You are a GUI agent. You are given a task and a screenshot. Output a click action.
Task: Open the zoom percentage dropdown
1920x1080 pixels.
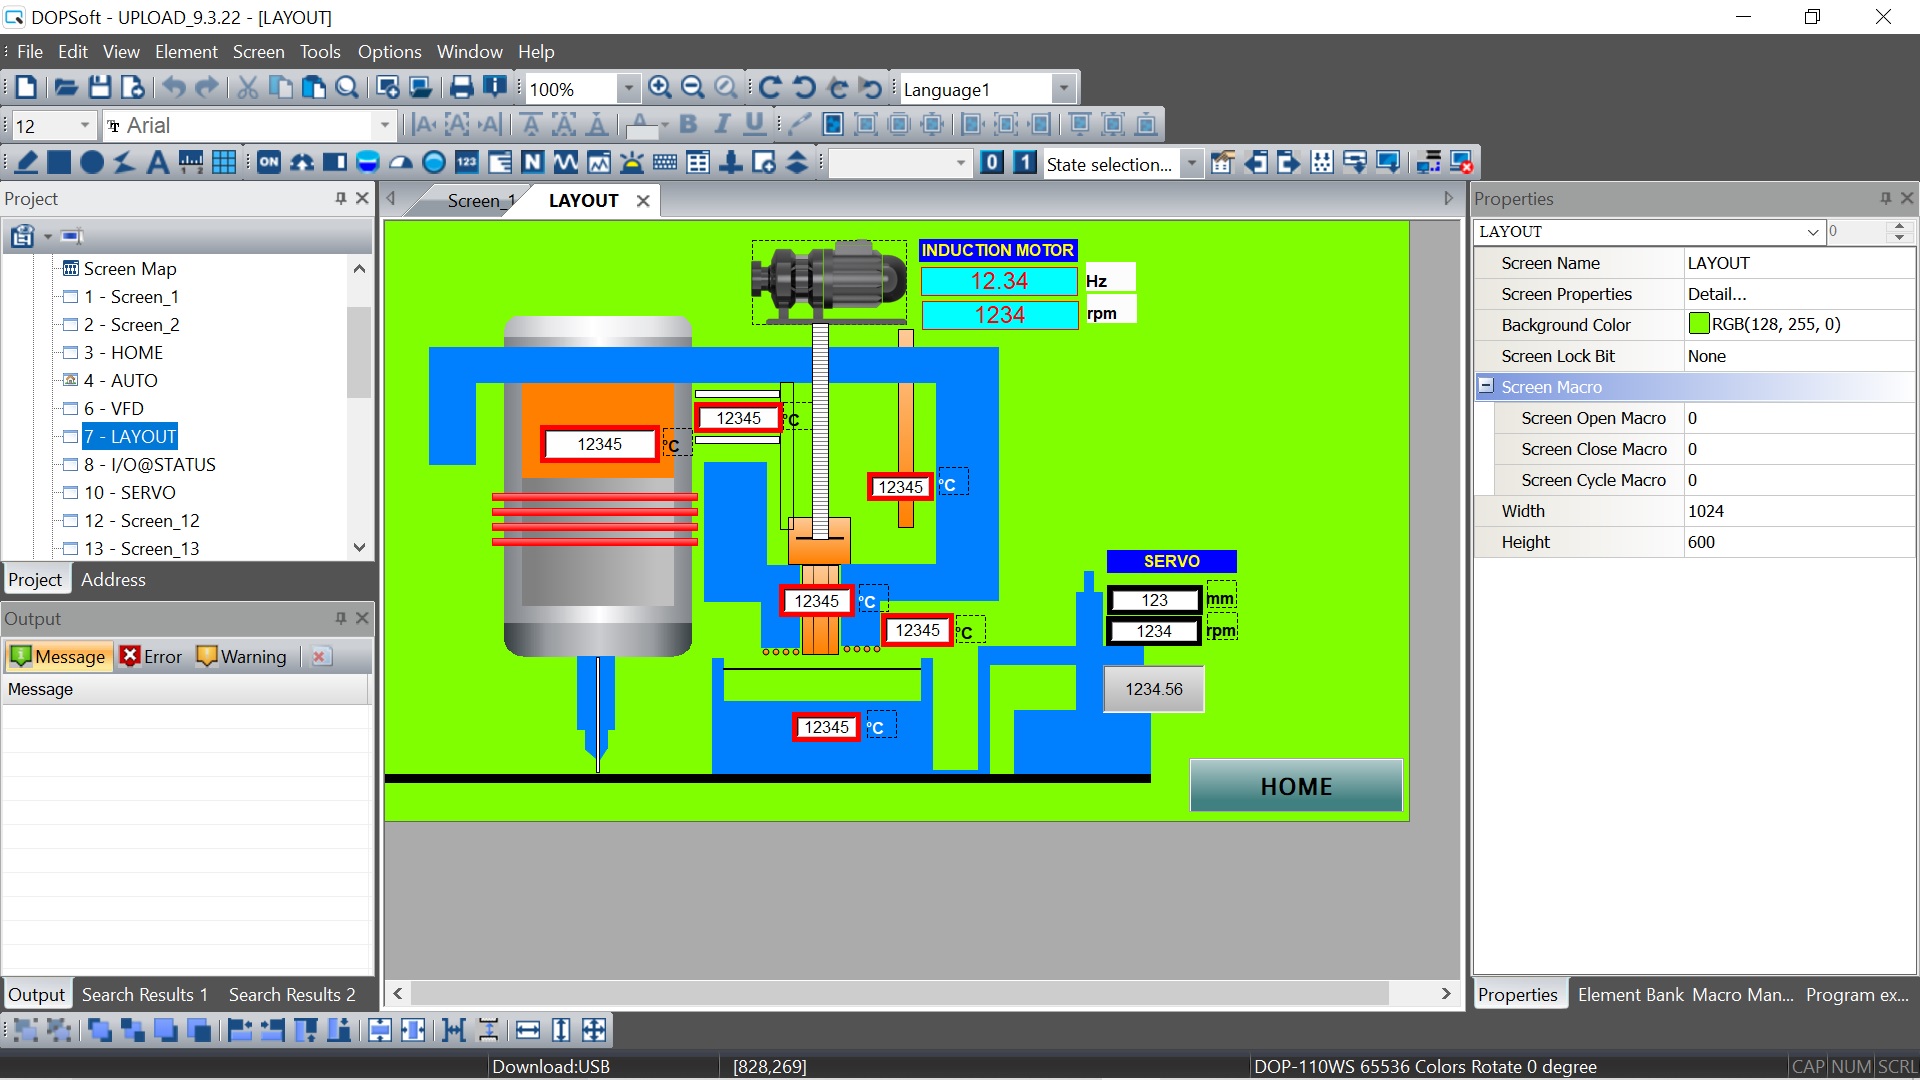pyautogui.click(x=628, y=89)
